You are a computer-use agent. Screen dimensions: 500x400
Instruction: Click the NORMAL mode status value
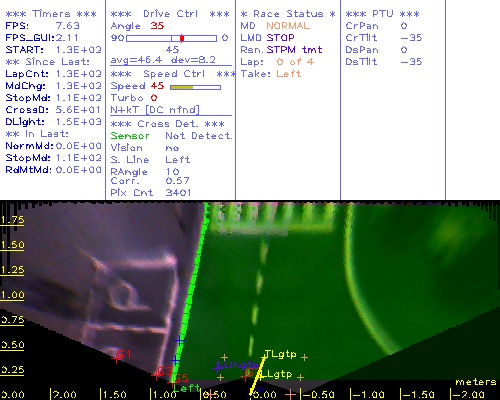click(x=288, y=26)
